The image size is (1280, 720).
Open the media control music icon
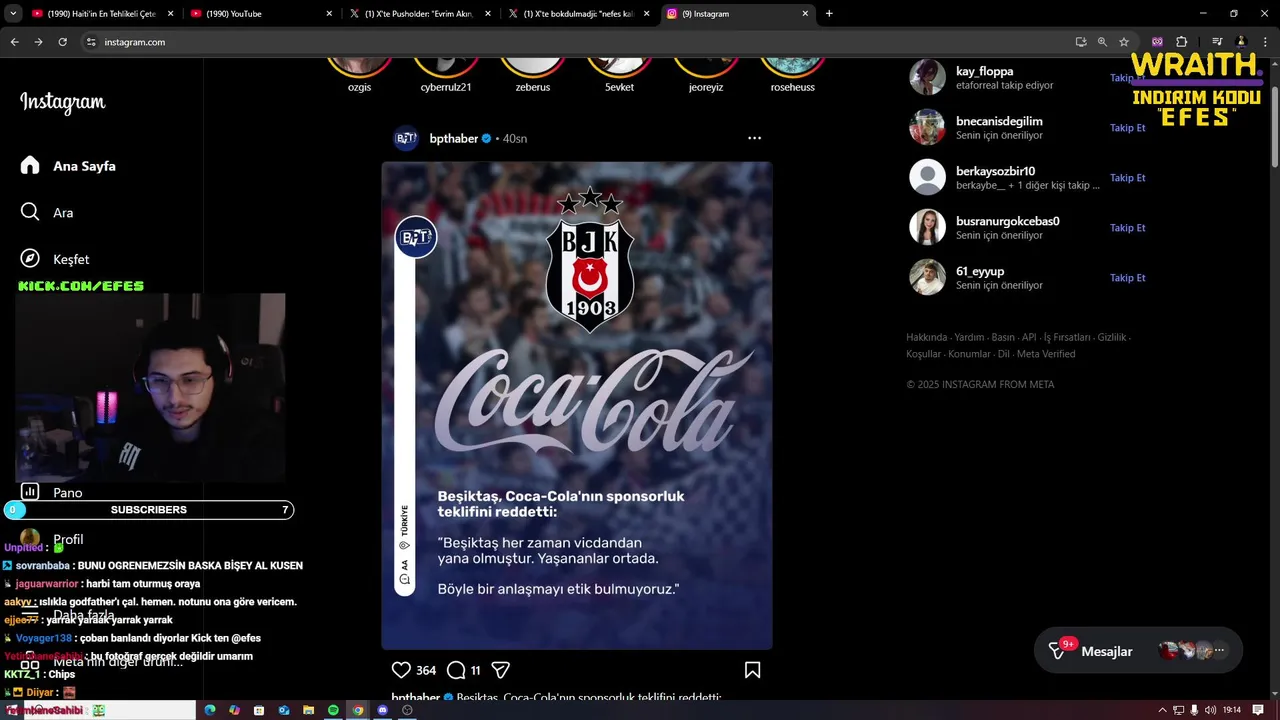[x=1217, y=42]
